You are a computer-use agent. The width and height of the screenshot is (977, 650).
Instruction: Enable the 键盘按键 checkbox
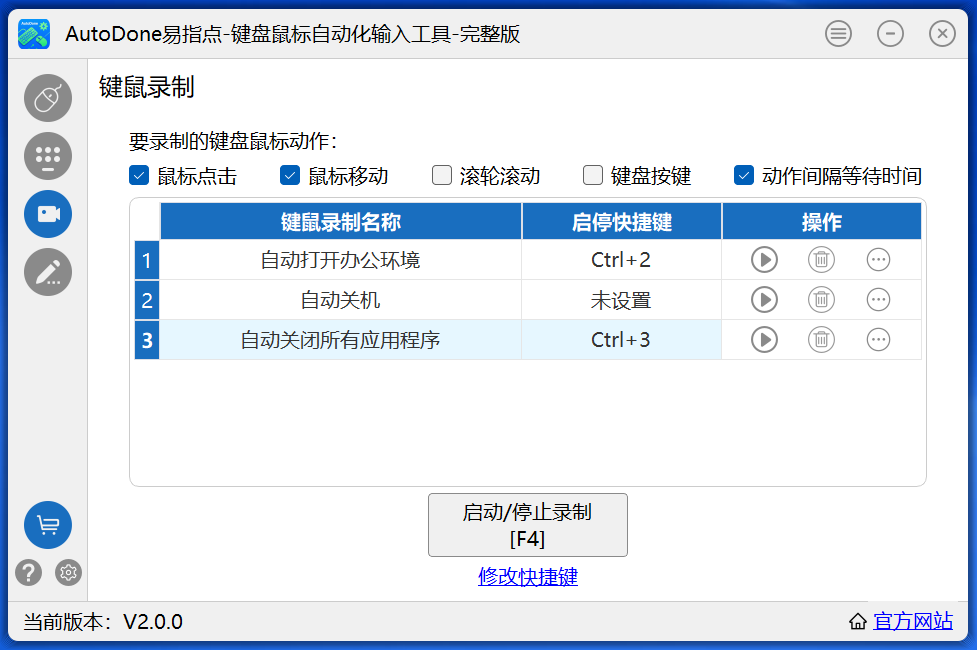coord(593,175)
